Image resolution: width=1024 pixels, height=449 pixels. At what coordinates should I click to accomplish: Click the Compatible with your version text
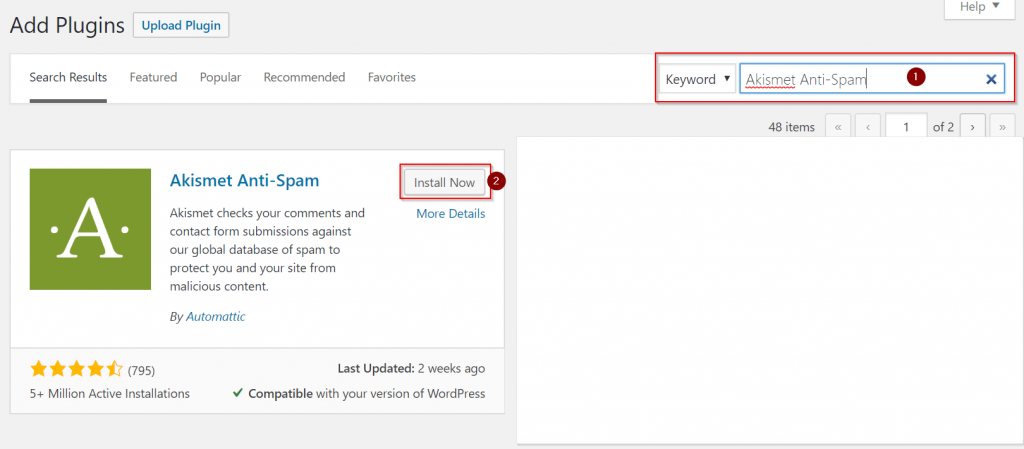(360, 394)
